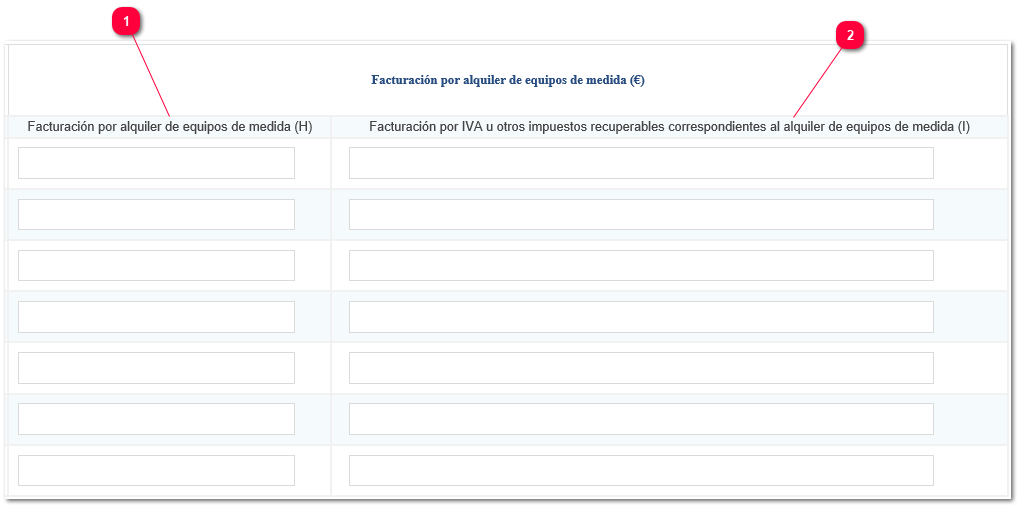
Task: Click title 'Facturación por alquiler de equipos de medida (€)'
Action: click(507, 80)
